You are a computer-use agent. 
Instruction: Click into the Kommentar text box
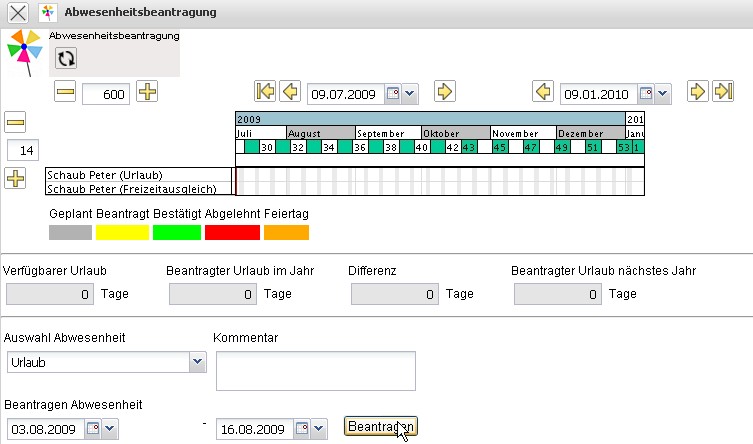click(x=316, y=371)
